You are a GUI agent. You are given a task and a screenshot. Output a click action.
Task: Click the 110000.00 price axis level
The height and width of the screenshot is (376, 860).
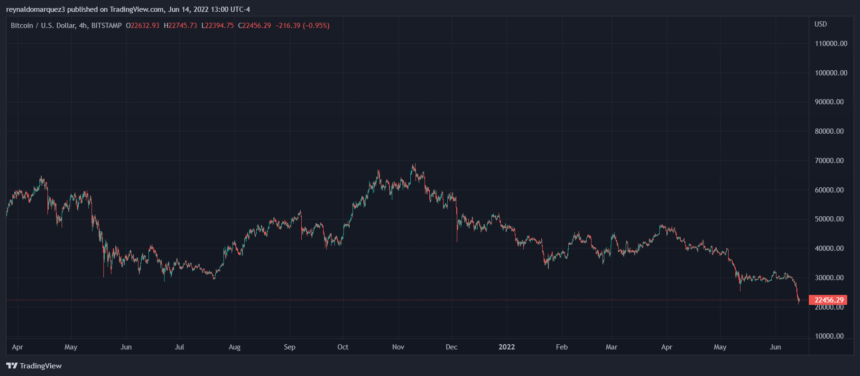[828, 43]
